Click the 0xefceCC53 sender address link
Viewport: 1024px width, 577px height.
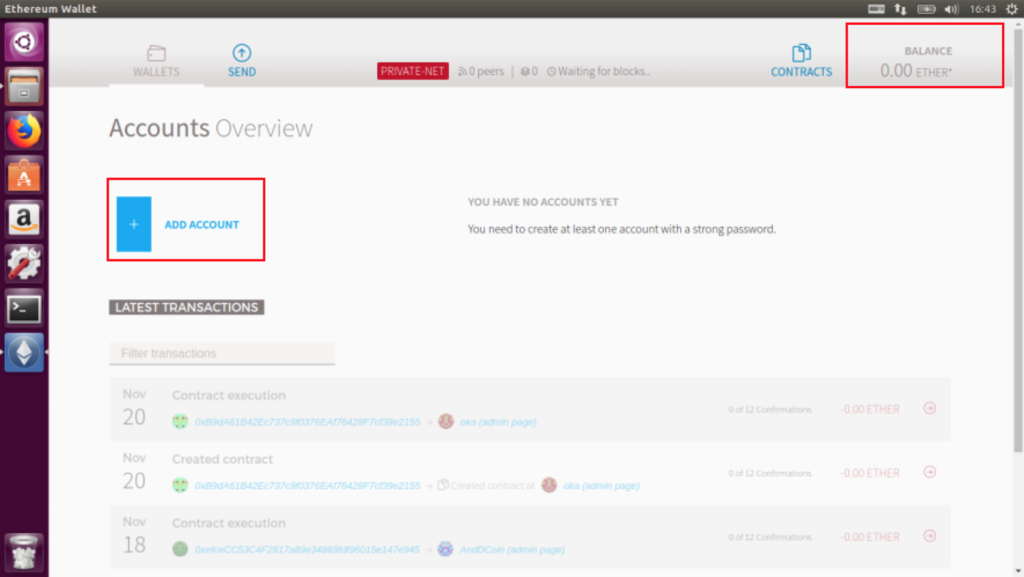(x=308, y=550)
